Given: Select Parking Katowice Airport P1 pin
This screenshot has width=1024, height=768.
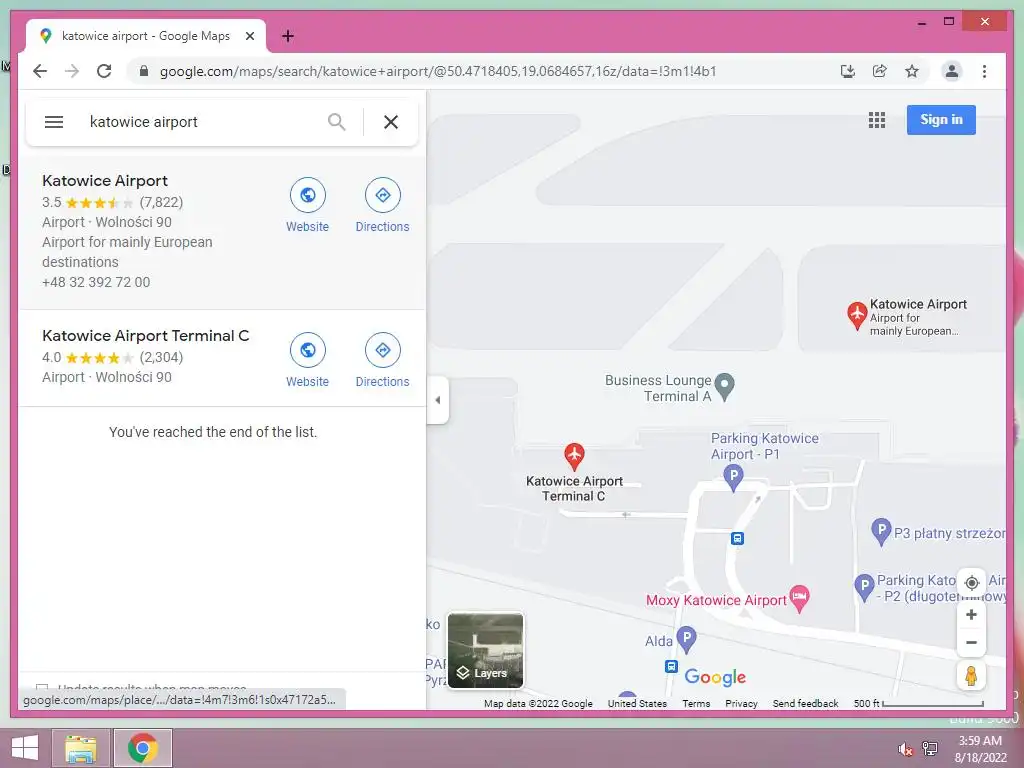Looking at the screenshot, I should coord(733,477).
